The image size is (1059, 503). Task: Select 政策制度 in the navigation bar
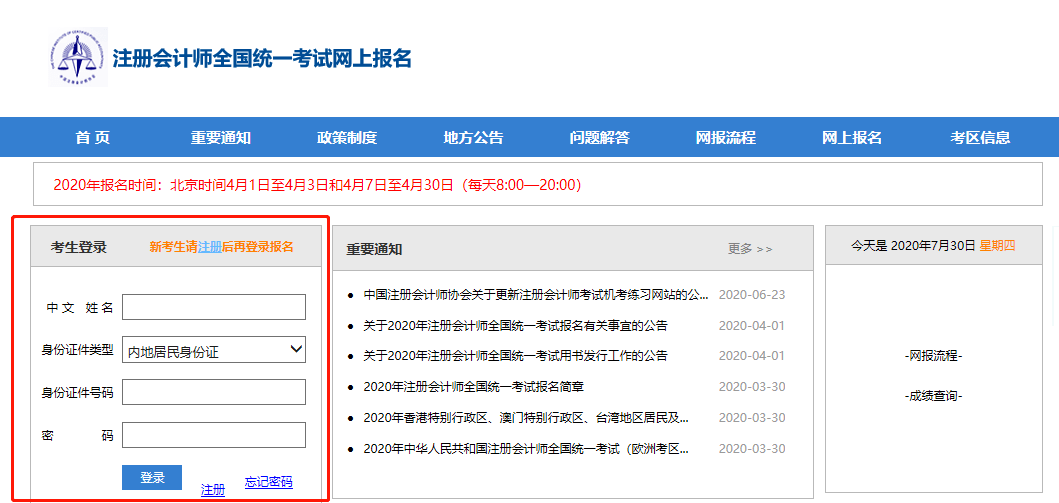pos(346,138)
